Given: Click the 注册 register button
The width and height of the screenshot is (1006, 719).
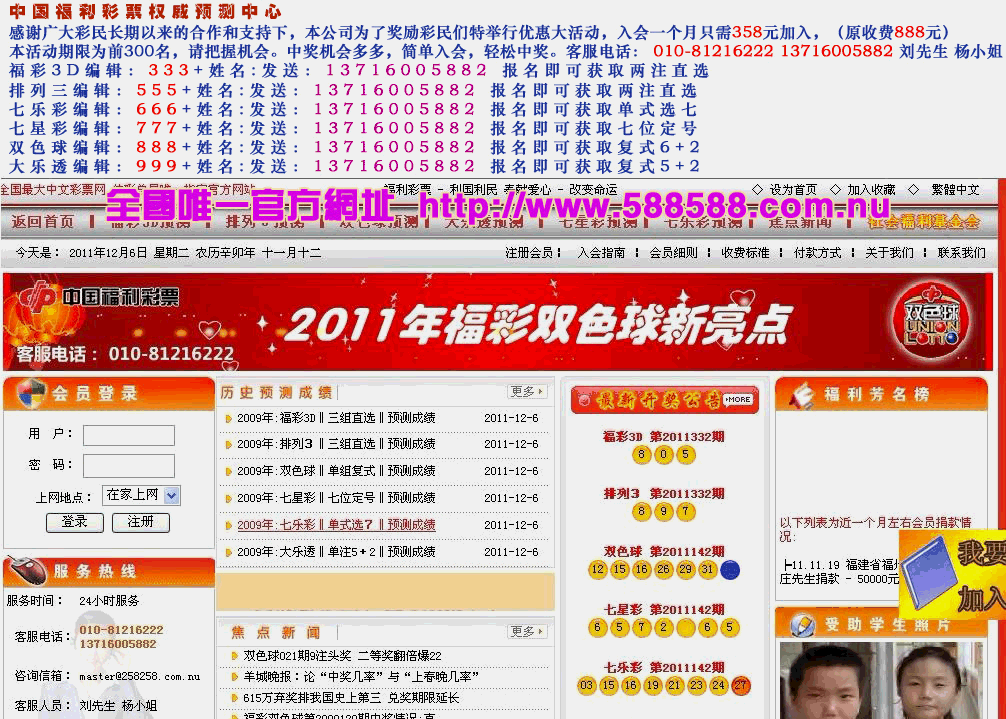Looking at the screenshot, I should tap(141, 523).
